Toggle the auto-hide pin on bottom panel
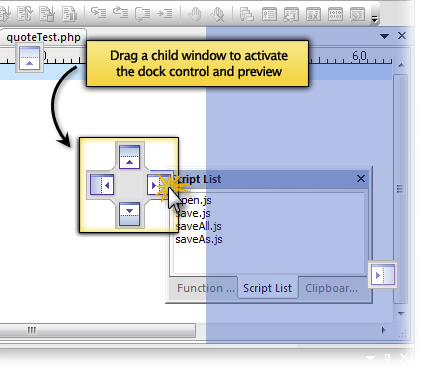Screen dimensions: 423x370 tap(387, 358)
